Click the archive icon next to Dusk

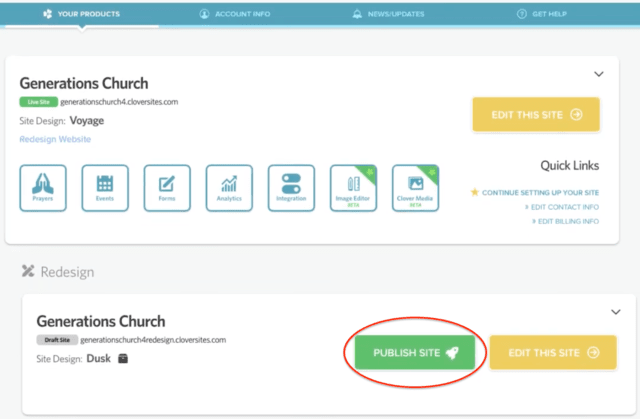[x=123, y=358]
